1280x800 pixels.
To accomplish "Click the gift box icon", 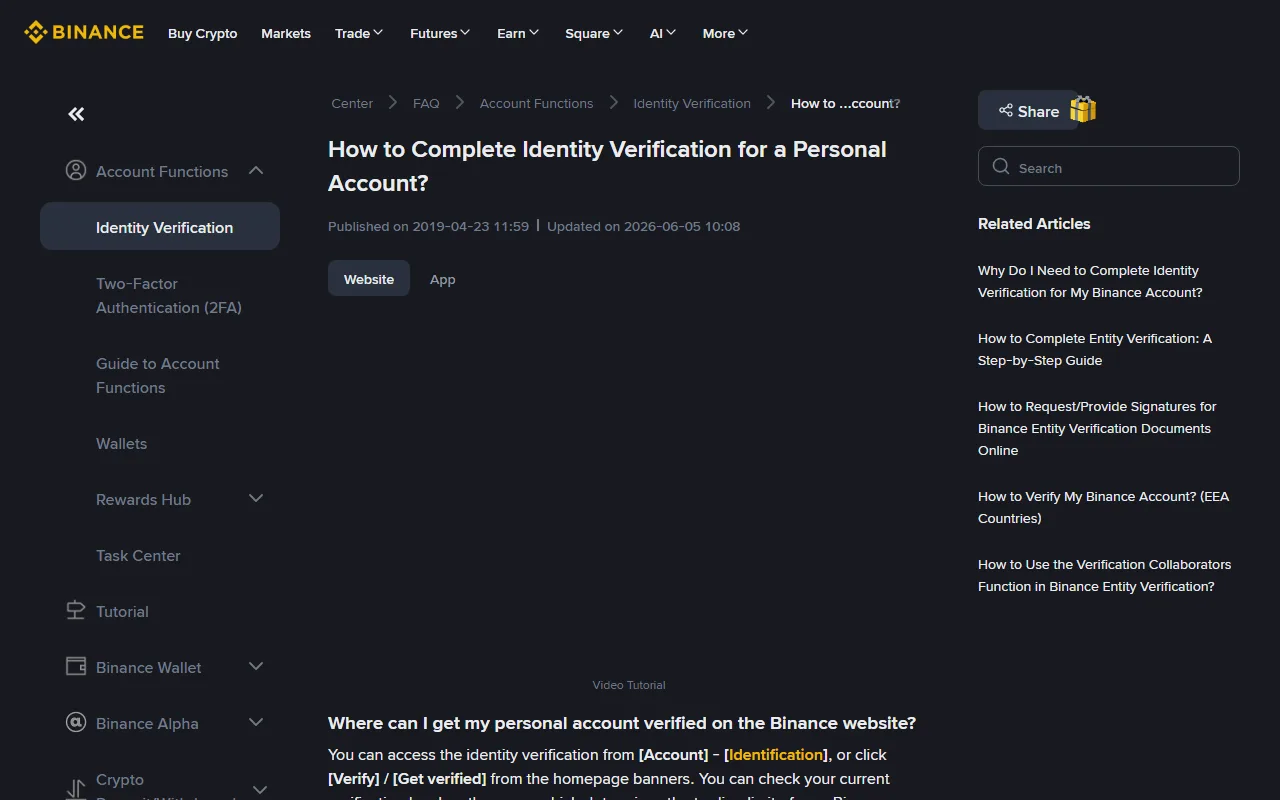I will point(1083,109).
